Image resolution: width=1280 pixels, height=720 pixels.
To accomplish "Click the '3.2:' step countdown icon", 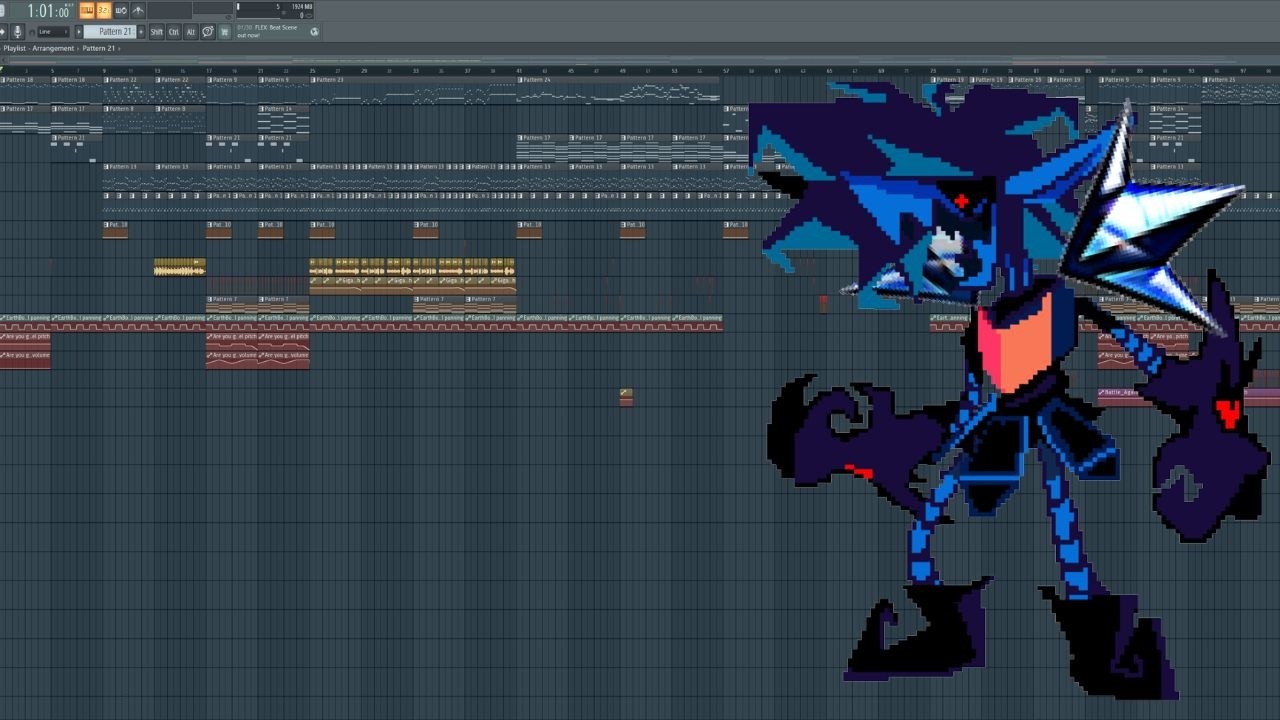I will point(104,11).
